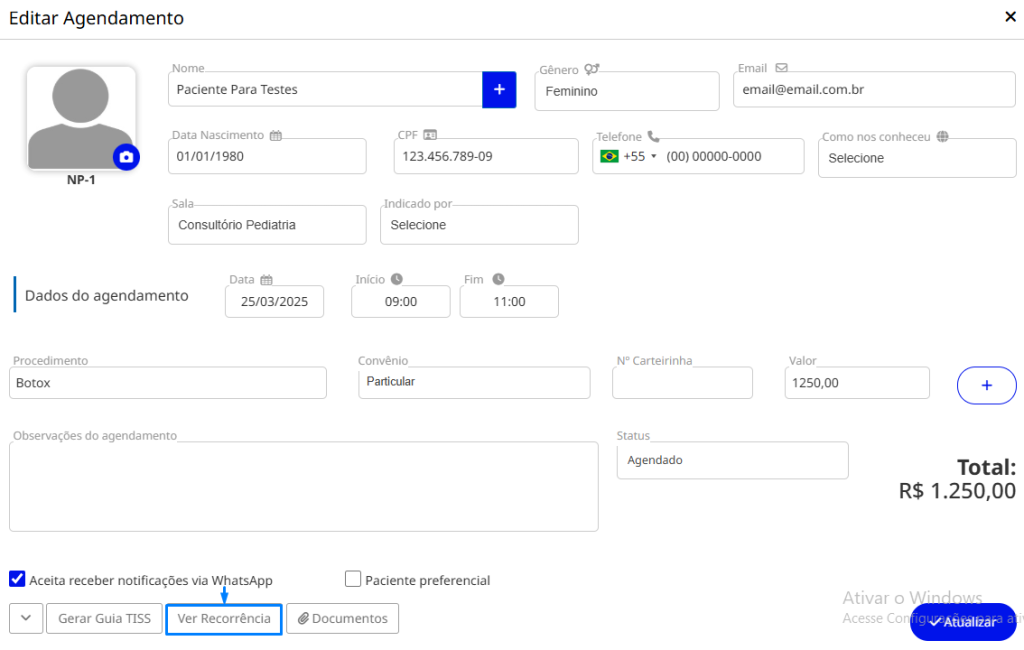Click the clock icon beside Fim
Image resolution: width=1024 pixels, height=650 pixels.
pyautogui.click(x=498, y=279)
